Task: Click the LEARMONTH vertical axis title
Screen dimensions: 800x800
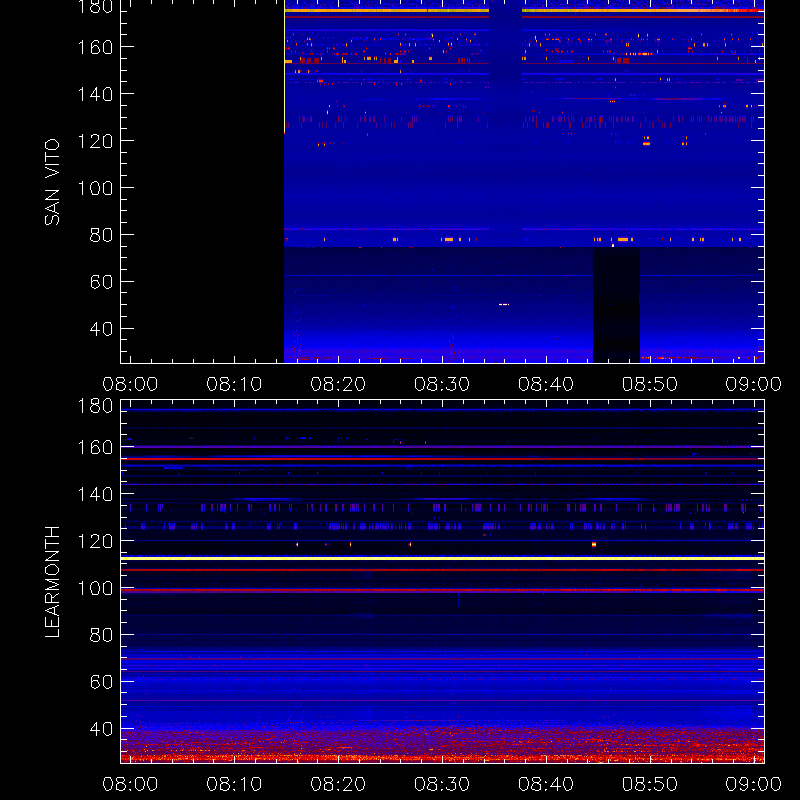Action: (52, 582)
